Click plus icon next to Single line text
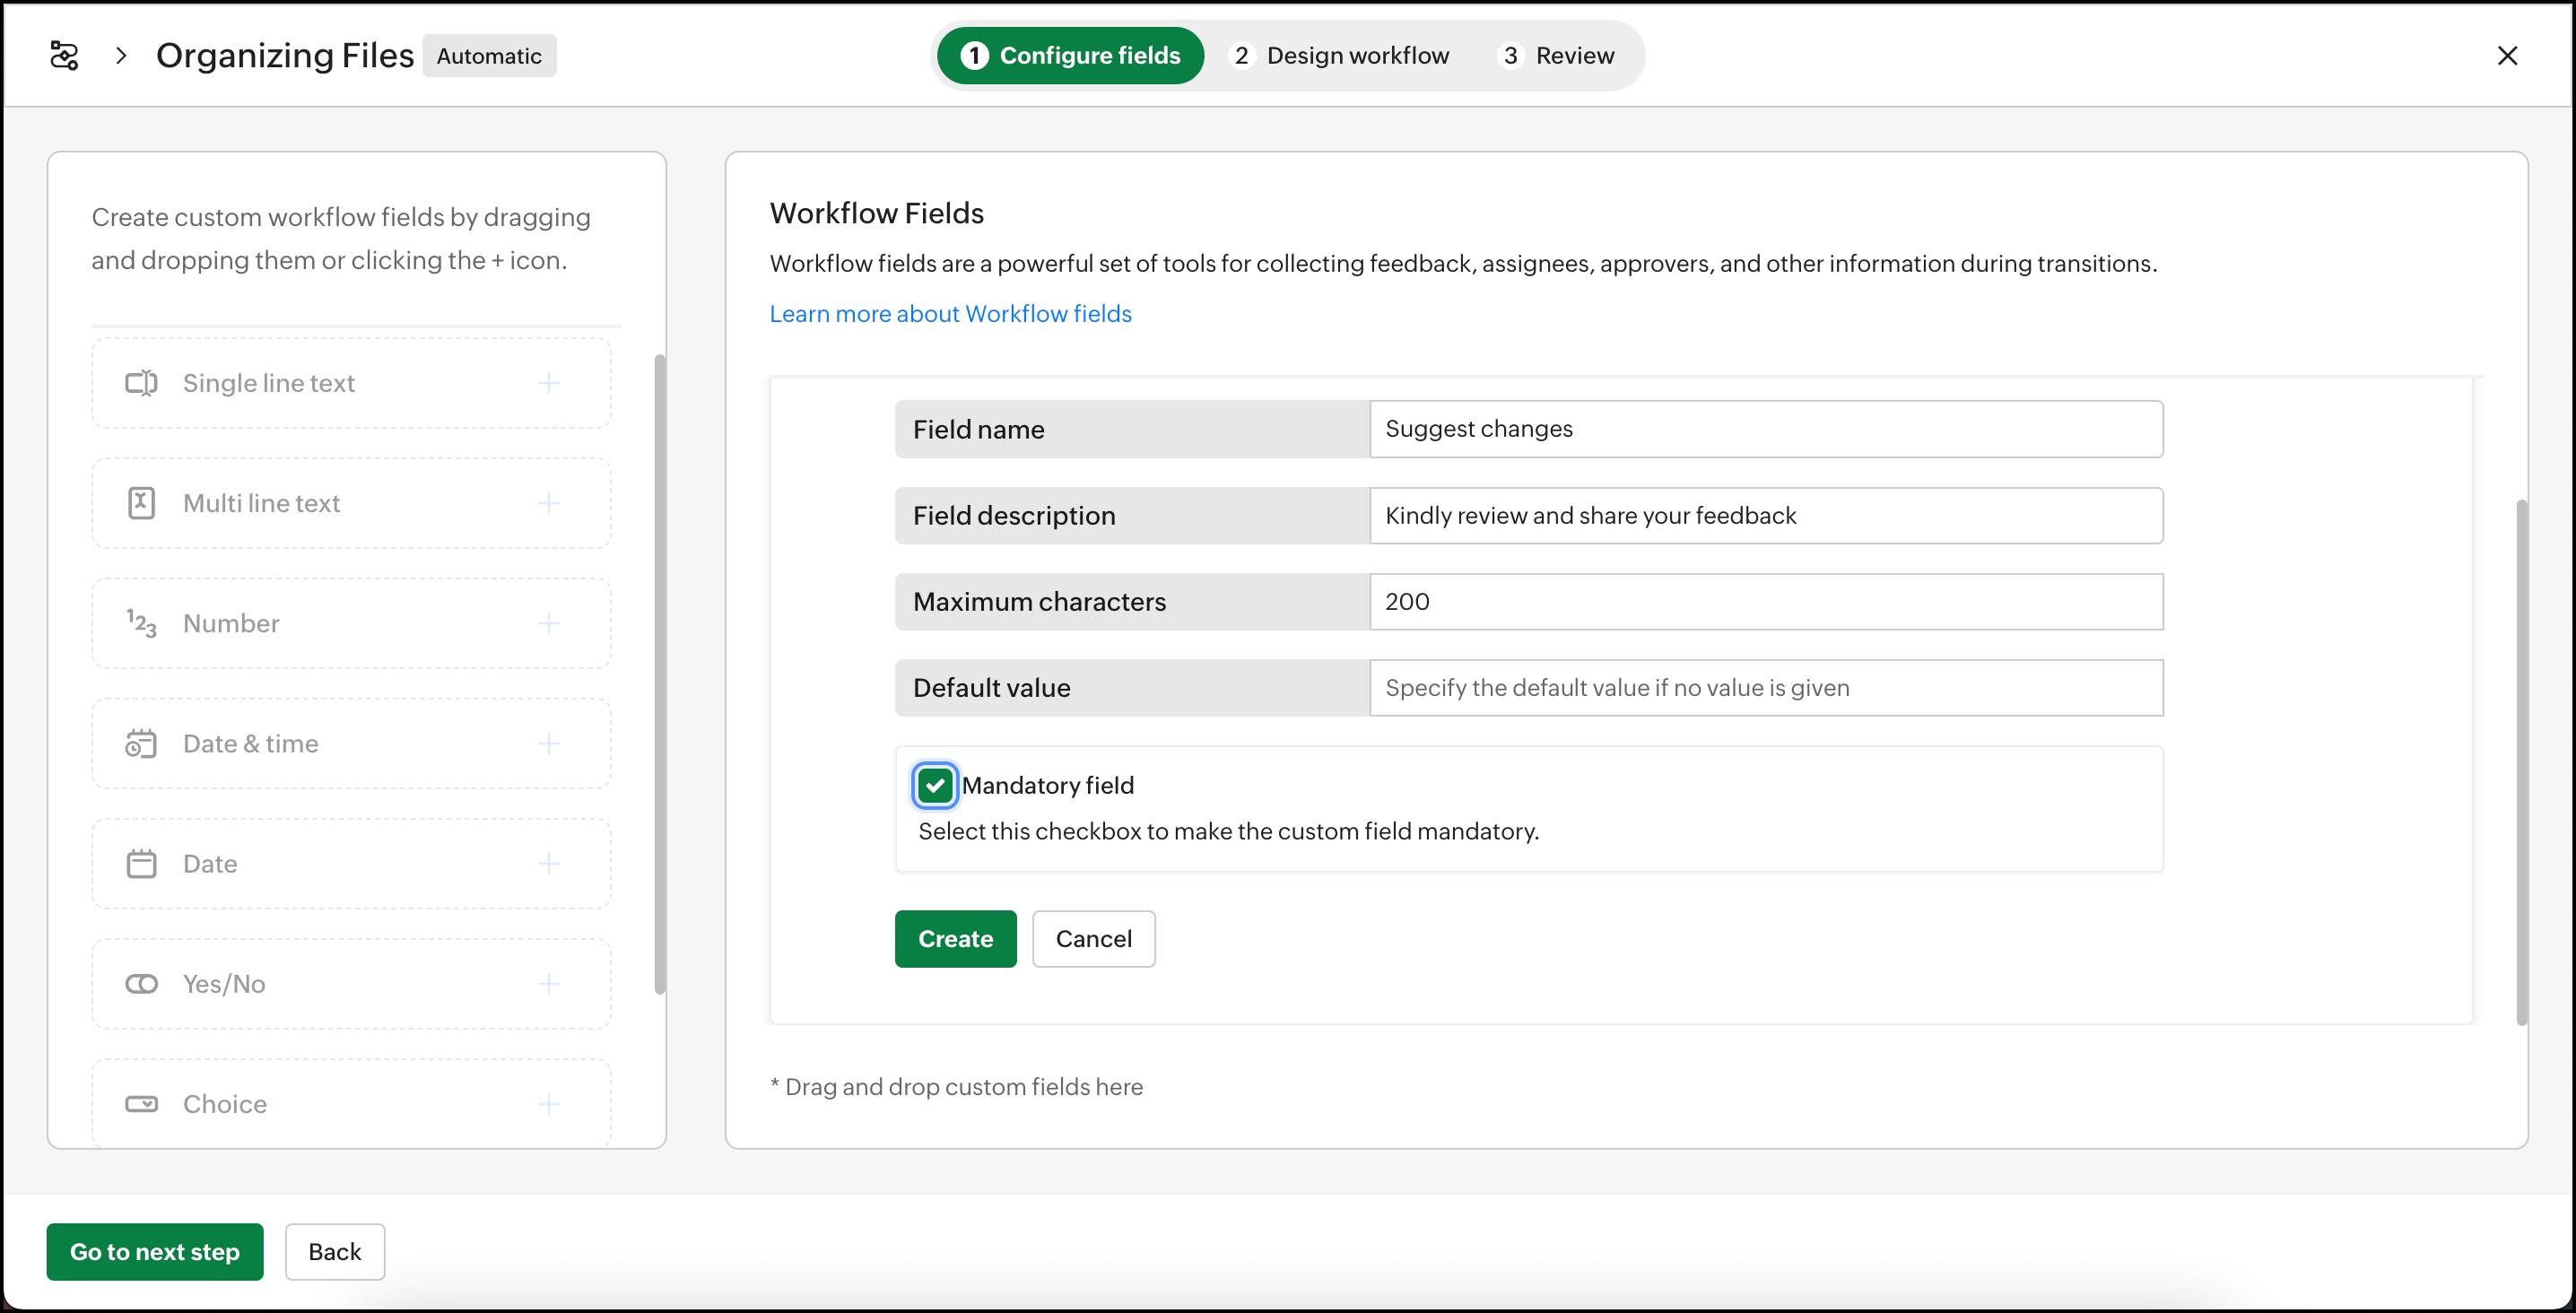Viewport: 2576px width, 1313px height. point(549,383)
